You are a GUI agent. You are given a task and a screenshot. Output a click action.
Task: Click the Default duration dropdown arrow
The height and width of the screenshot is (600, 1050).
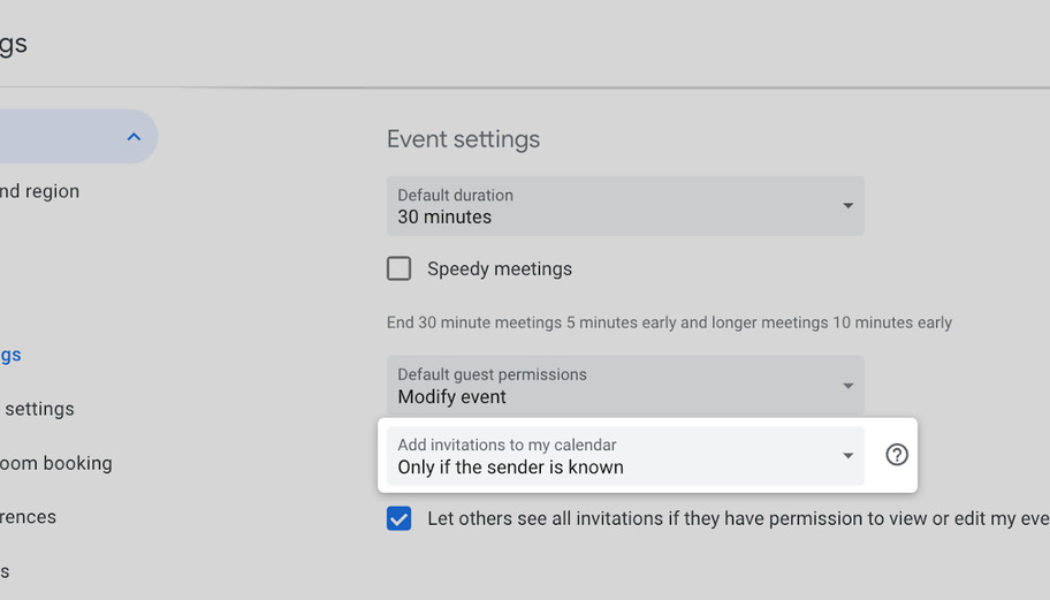coord(848,206)
